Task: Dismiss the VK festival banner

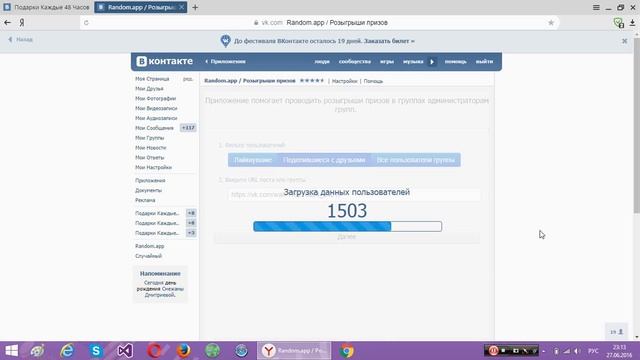Action: tap(624, 41)
